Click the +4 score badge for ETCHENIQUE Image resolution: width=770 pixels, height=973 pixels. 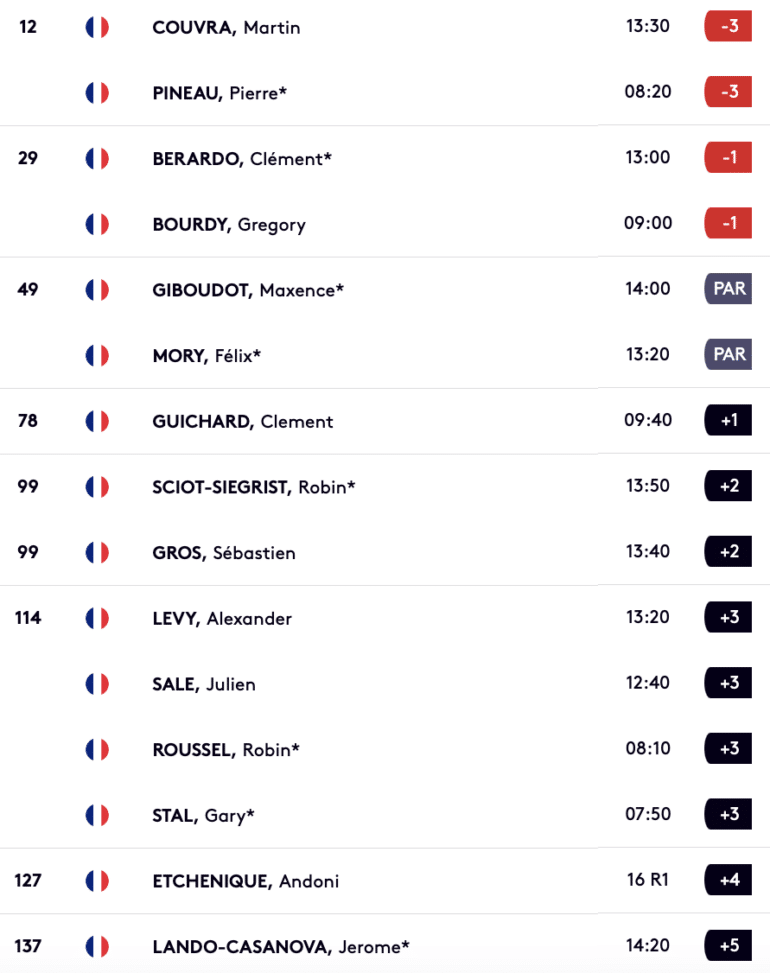tap(728, 880)
